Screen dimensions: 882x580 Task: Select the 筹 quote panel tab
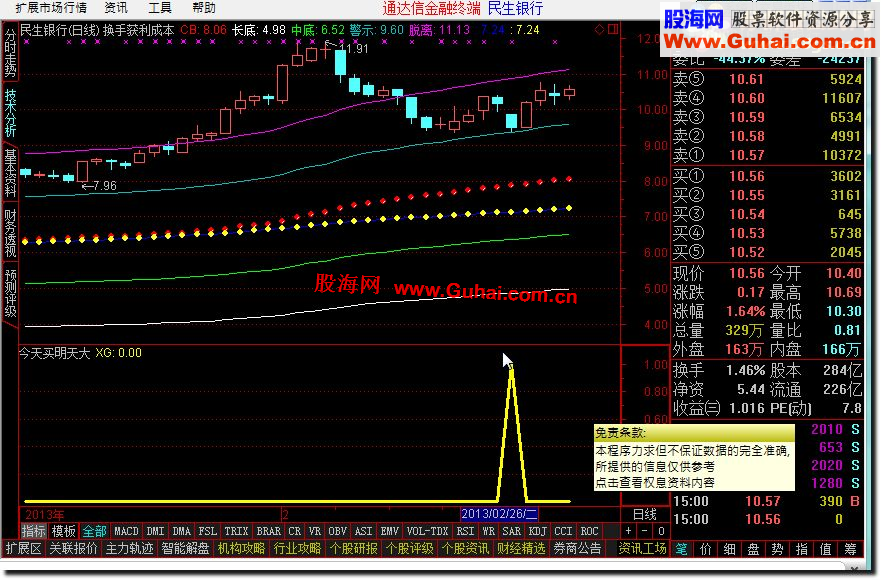tap(850, 549)
